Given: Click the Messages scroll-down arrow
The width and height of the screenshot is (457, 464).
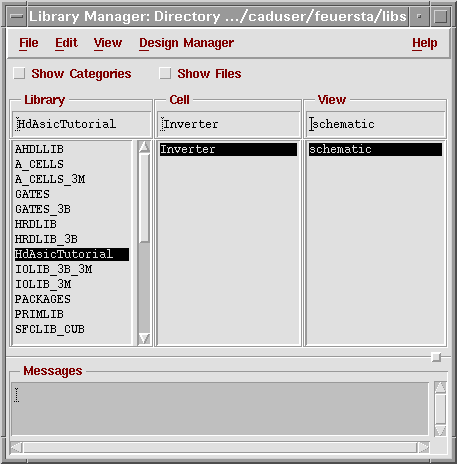Looking at the screenshot, I should (440, 430).
